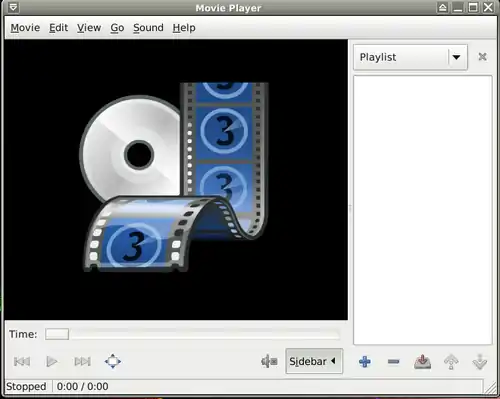
Task: Remove playlist item with the minus icon
Action: 394,362
